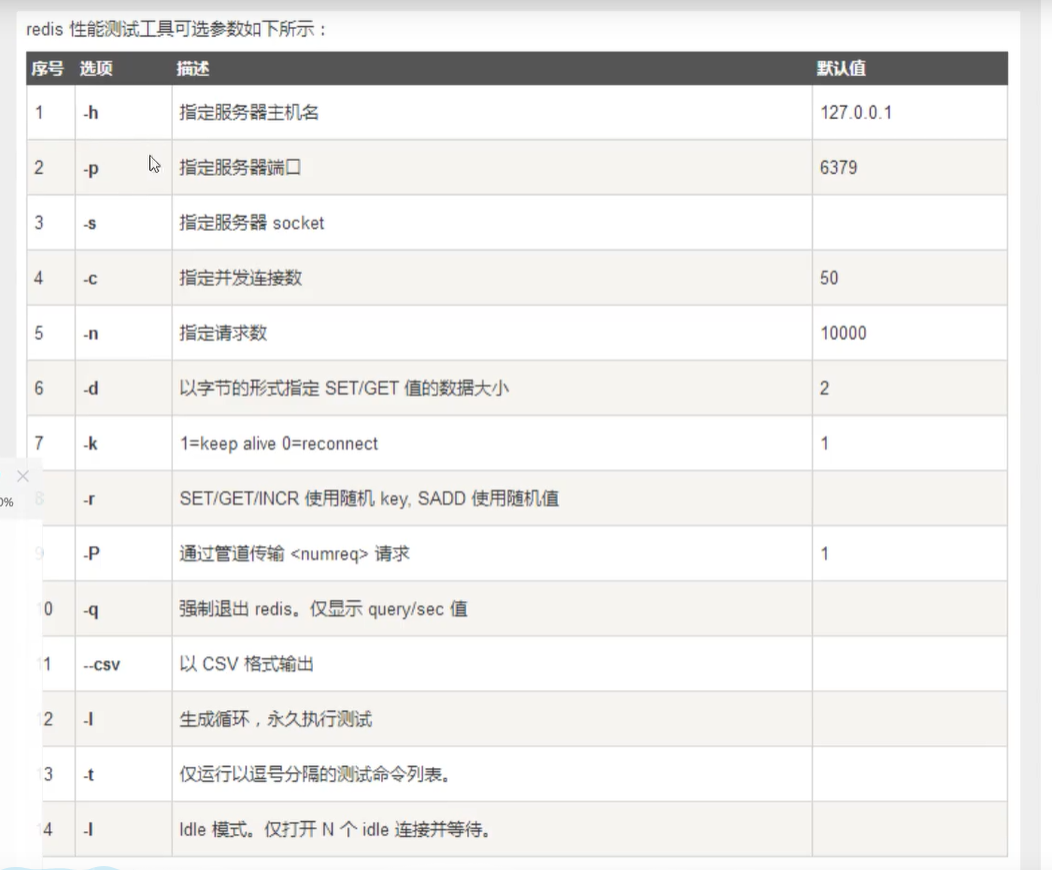Select the -I option in the Idle 模式 row
This screenshot has width=1052, height=870.
click(88, 830)
